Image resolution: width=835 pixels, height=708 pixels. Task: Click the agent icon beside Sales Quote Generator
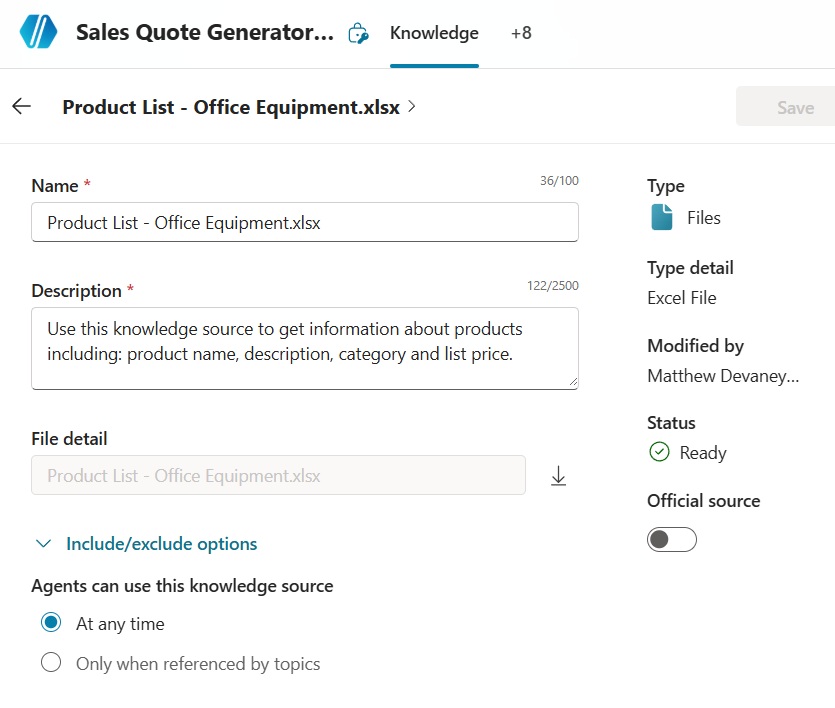(357, 34)
